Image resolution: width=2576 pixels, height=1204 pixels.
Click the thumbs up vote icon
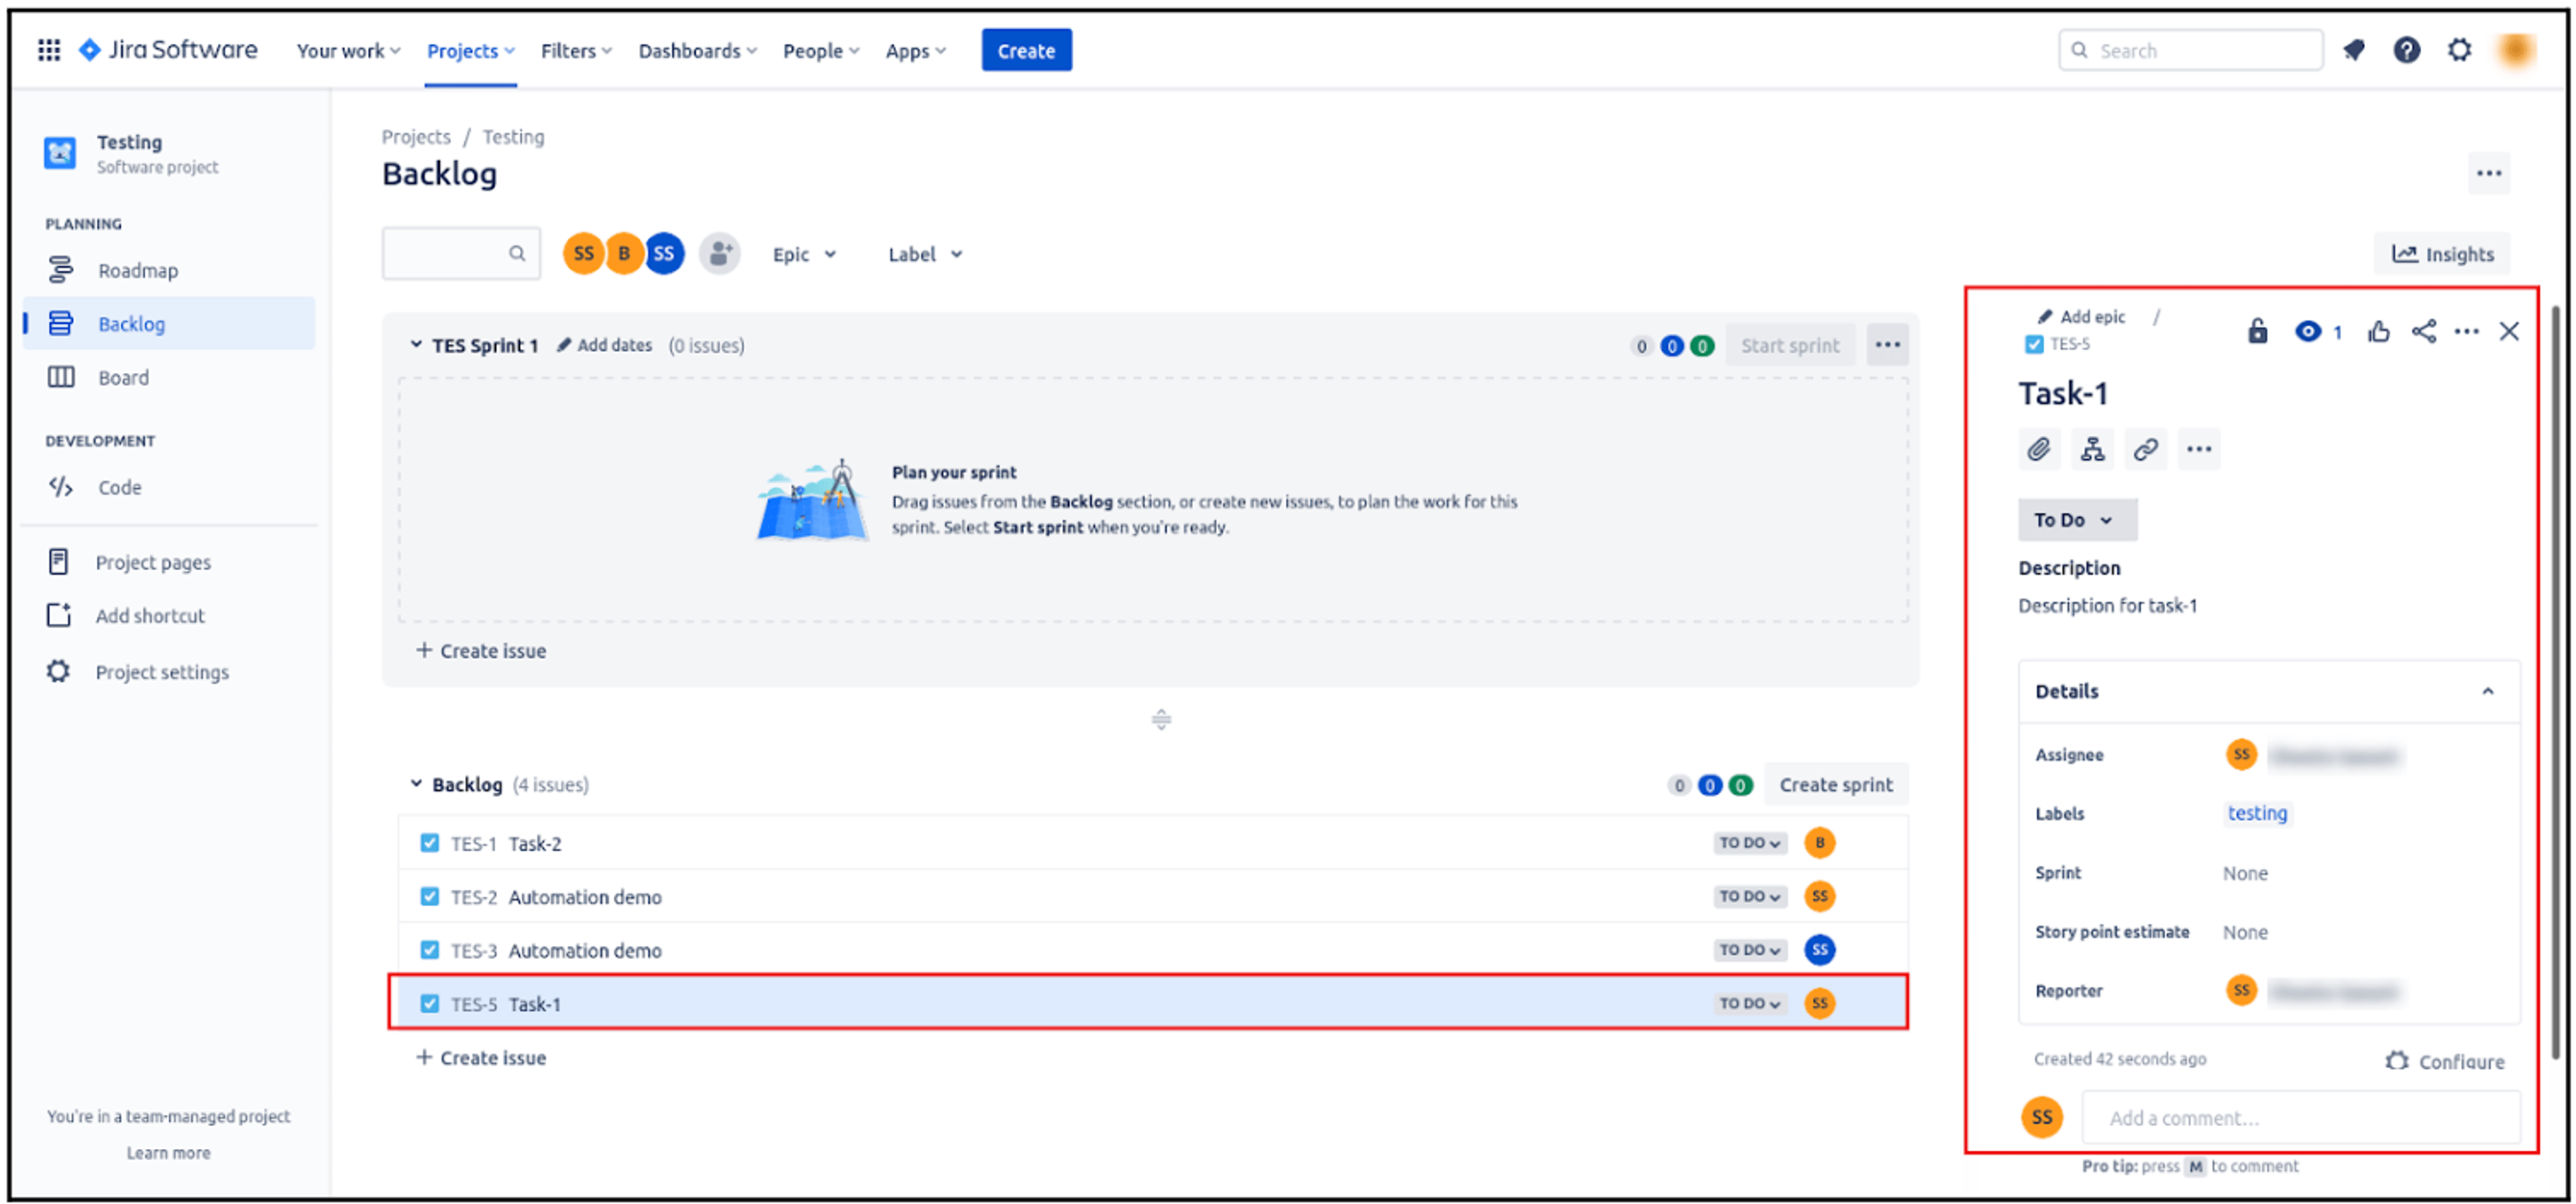coord(2379,331)
